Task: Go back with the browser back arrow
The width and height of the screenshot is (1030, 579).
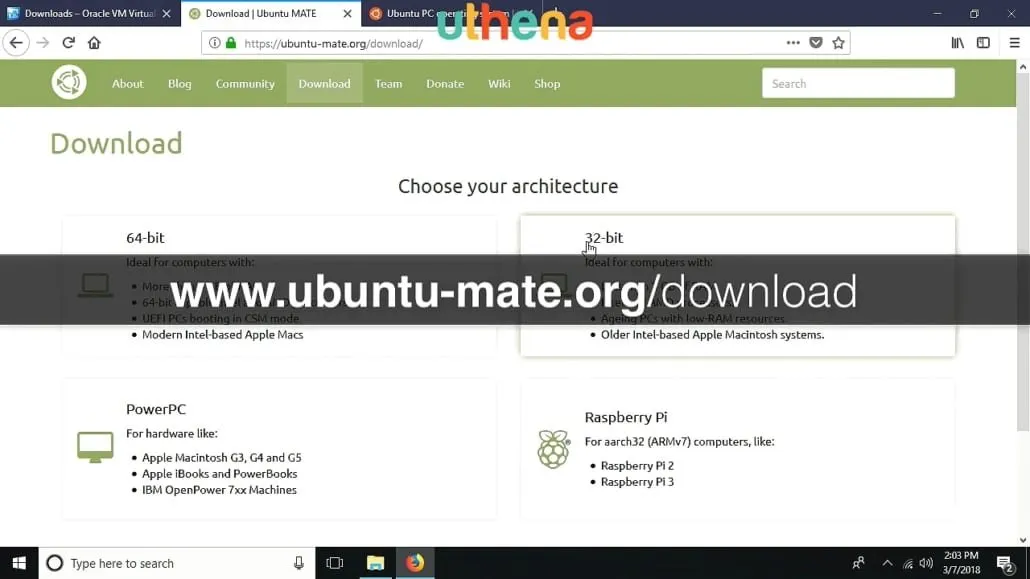Action: [x=16, y=43]
